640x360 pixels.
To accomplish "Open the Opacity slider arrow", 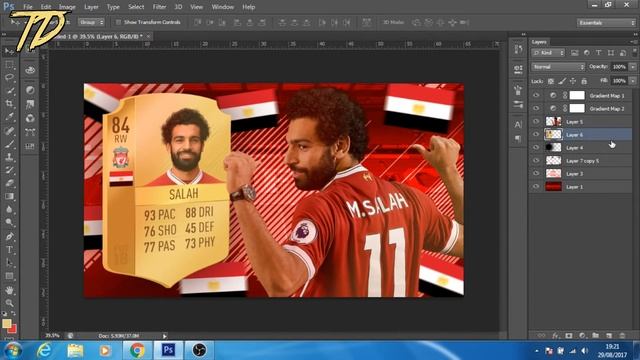I will 633,67.
